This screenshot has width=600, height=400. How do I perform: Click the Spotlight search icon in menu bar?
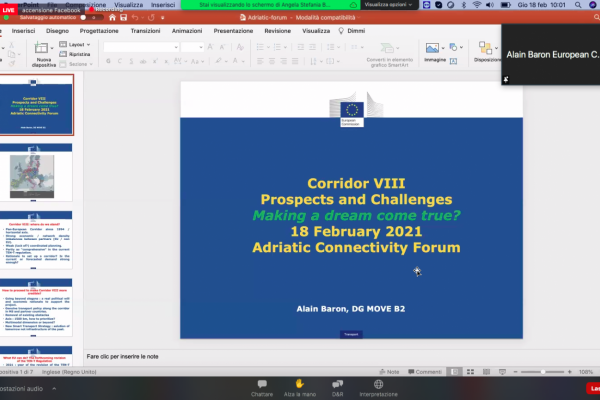[578, 5]
